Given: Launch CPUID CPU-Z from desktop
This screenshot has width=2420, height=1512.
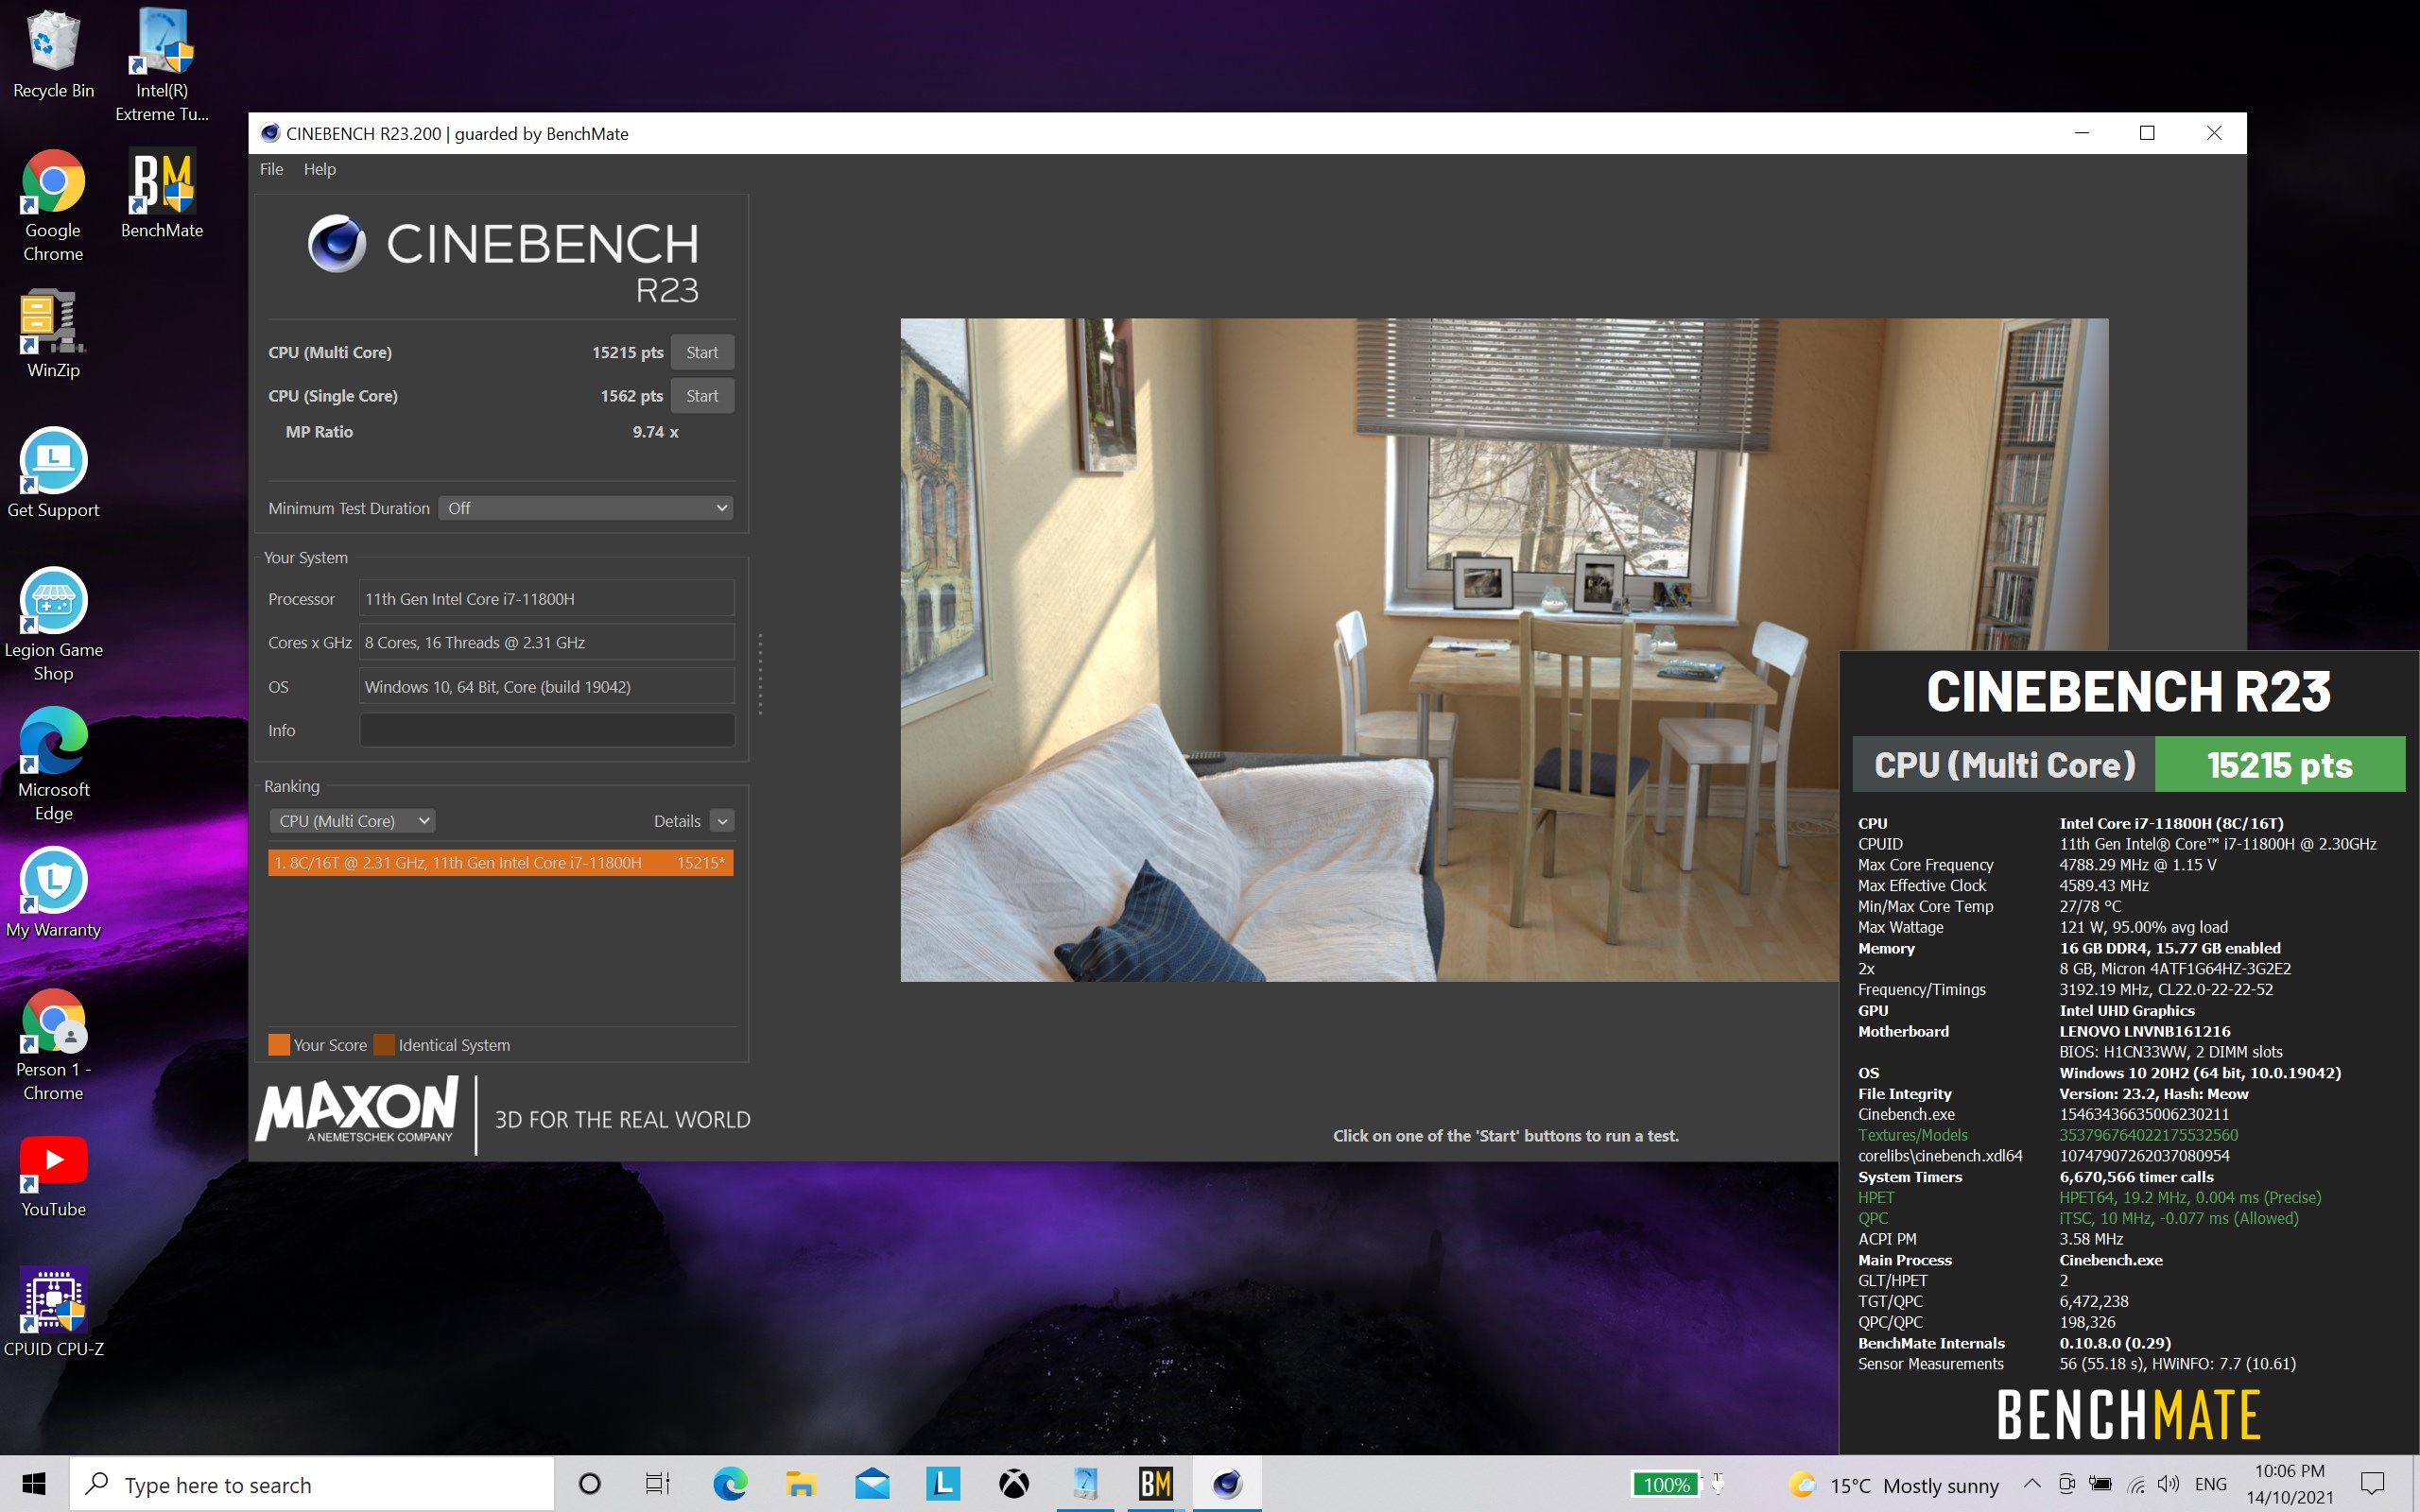Looking at the screenshot, I should coord(53,1312).
